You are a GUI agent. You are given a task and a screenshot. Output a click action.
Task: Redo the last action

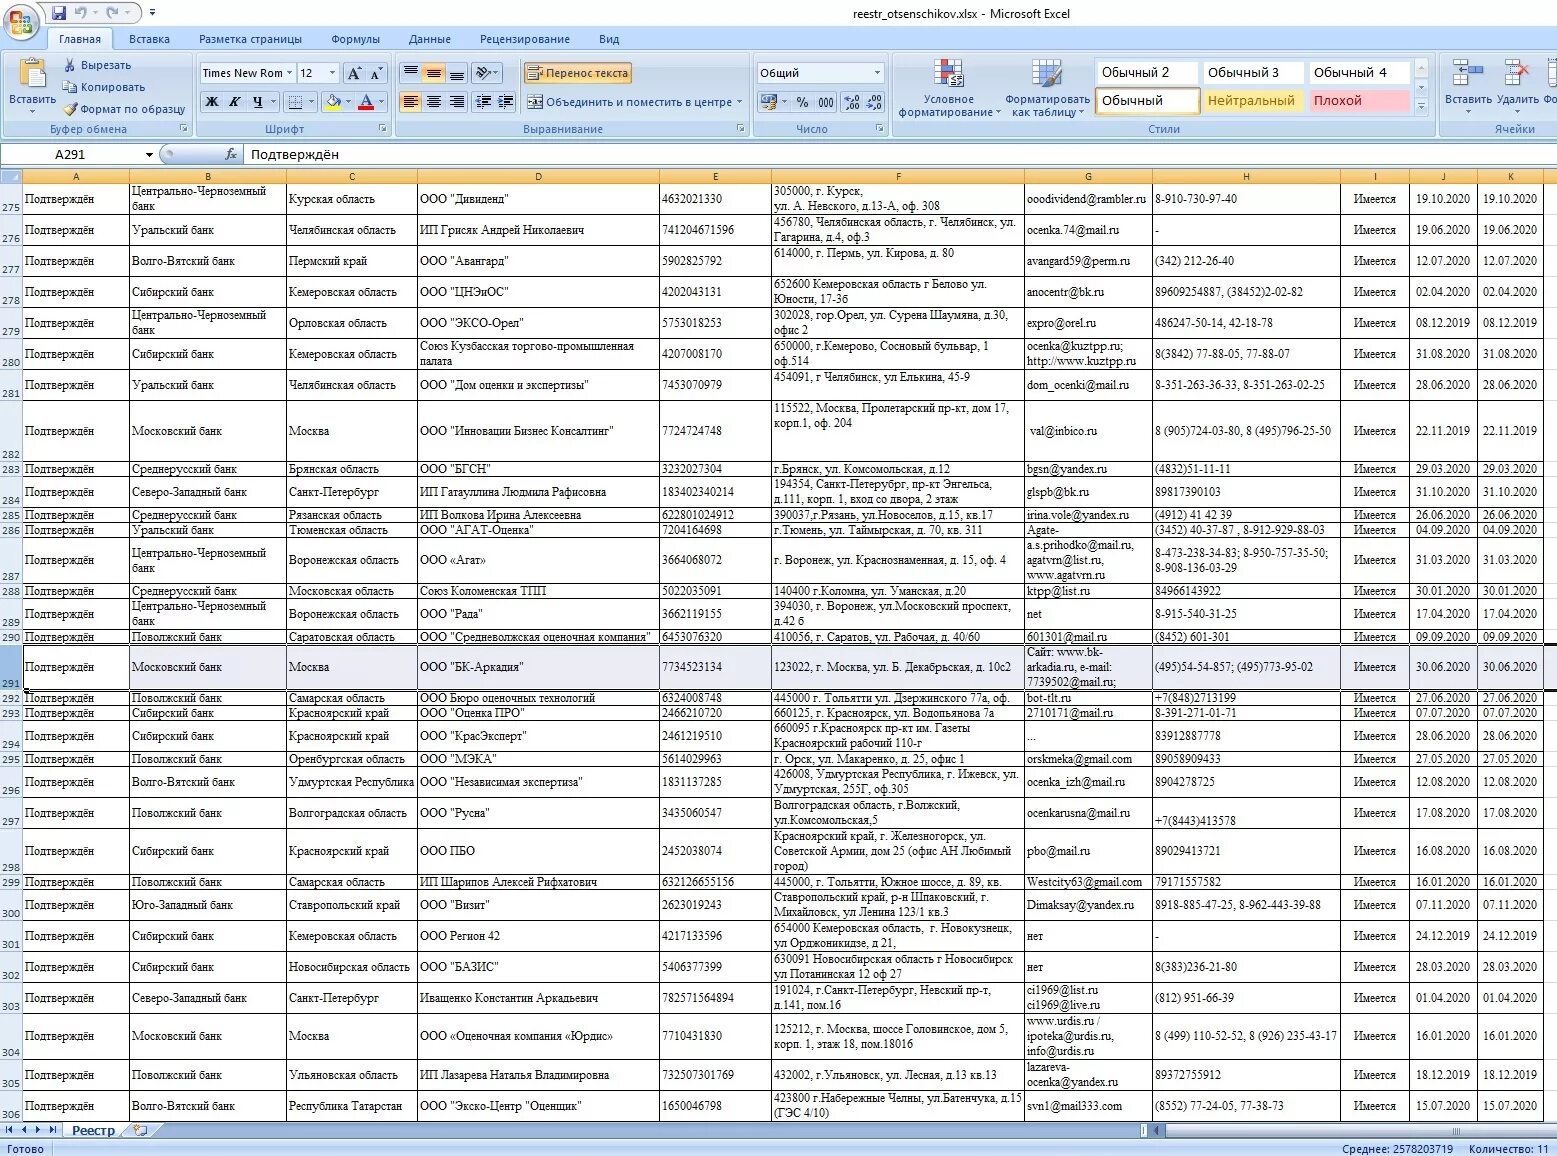tap(112, 13)
